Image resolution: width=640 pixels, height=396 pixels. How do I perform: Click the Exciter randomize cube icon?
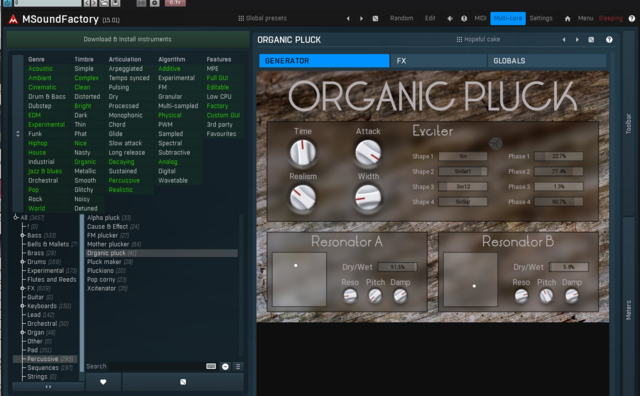(496, 143)
